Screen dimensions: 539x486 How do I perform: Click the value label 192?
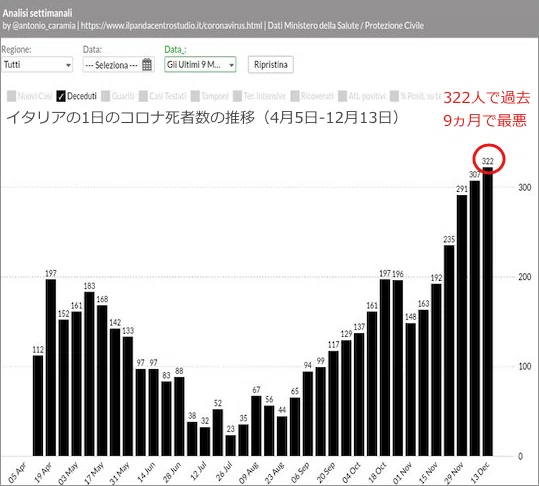pos(436,278)
